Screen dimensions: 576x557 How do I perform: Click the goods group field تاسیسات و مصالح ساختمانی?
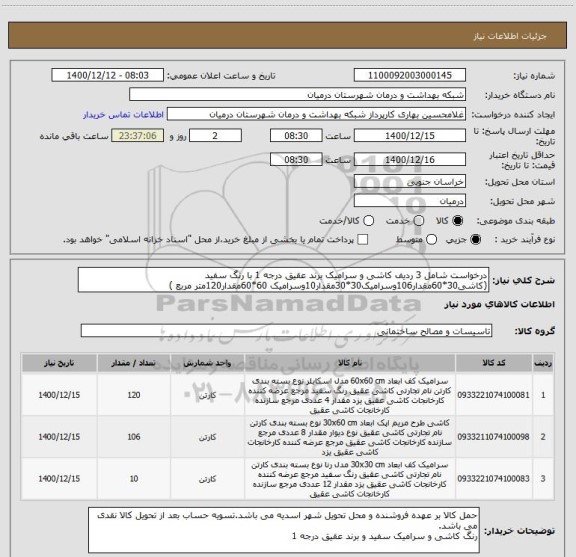[x=286, y=331]
